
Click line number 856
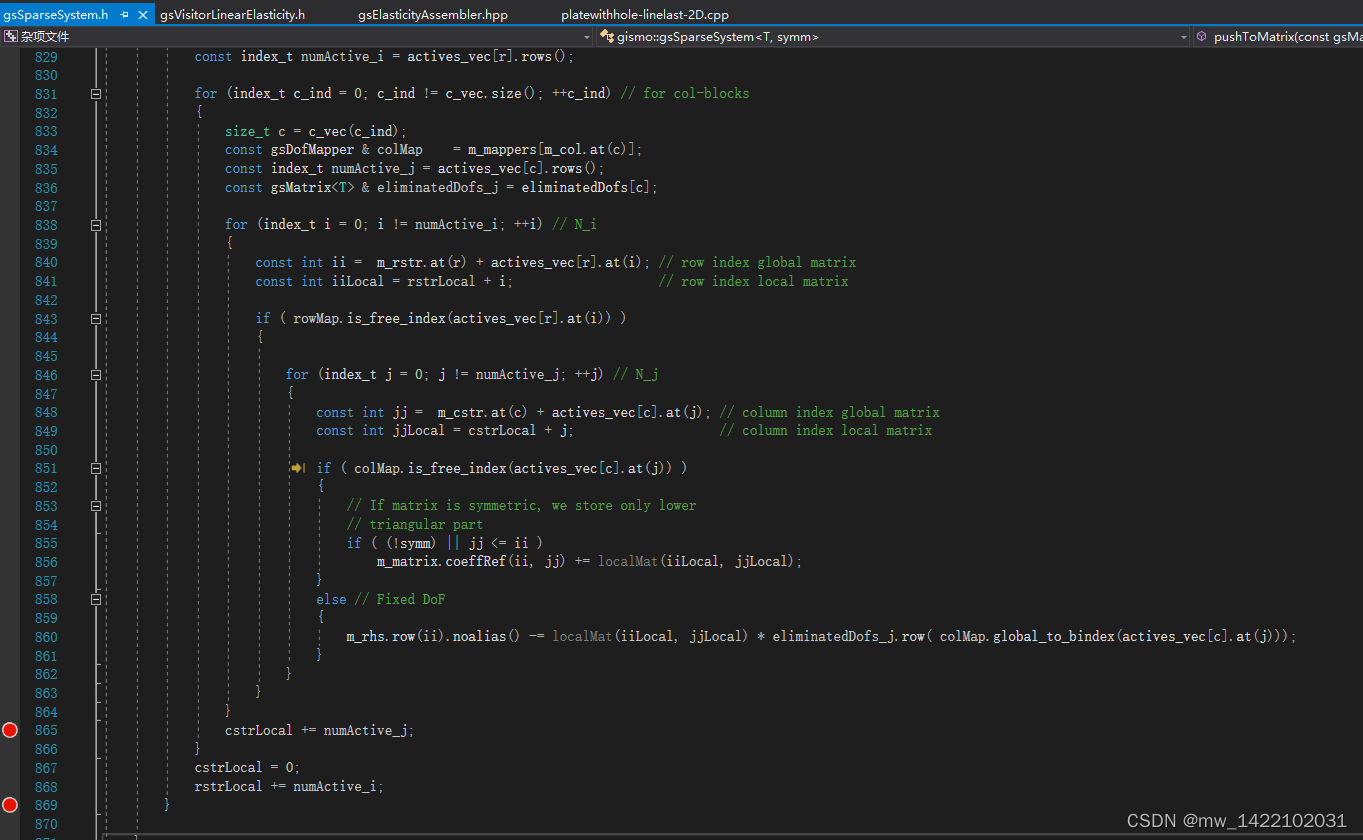coord(46,562)
